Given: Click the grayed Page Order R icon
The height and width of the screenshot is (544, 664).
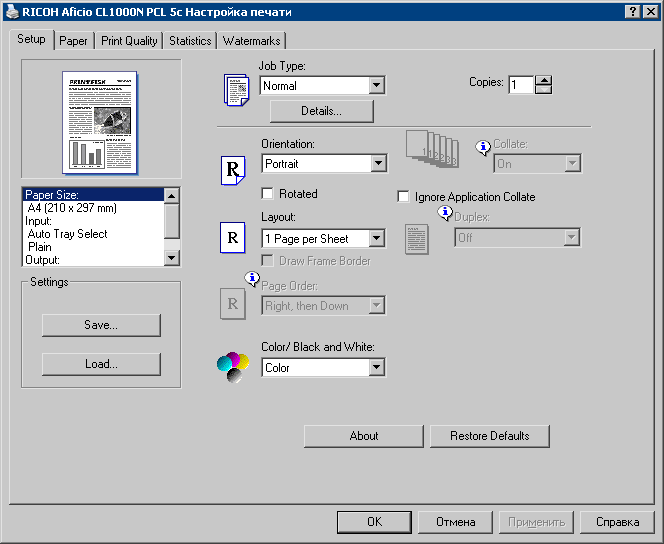Looking at the screenshot, I should click(x=232, y=304).
